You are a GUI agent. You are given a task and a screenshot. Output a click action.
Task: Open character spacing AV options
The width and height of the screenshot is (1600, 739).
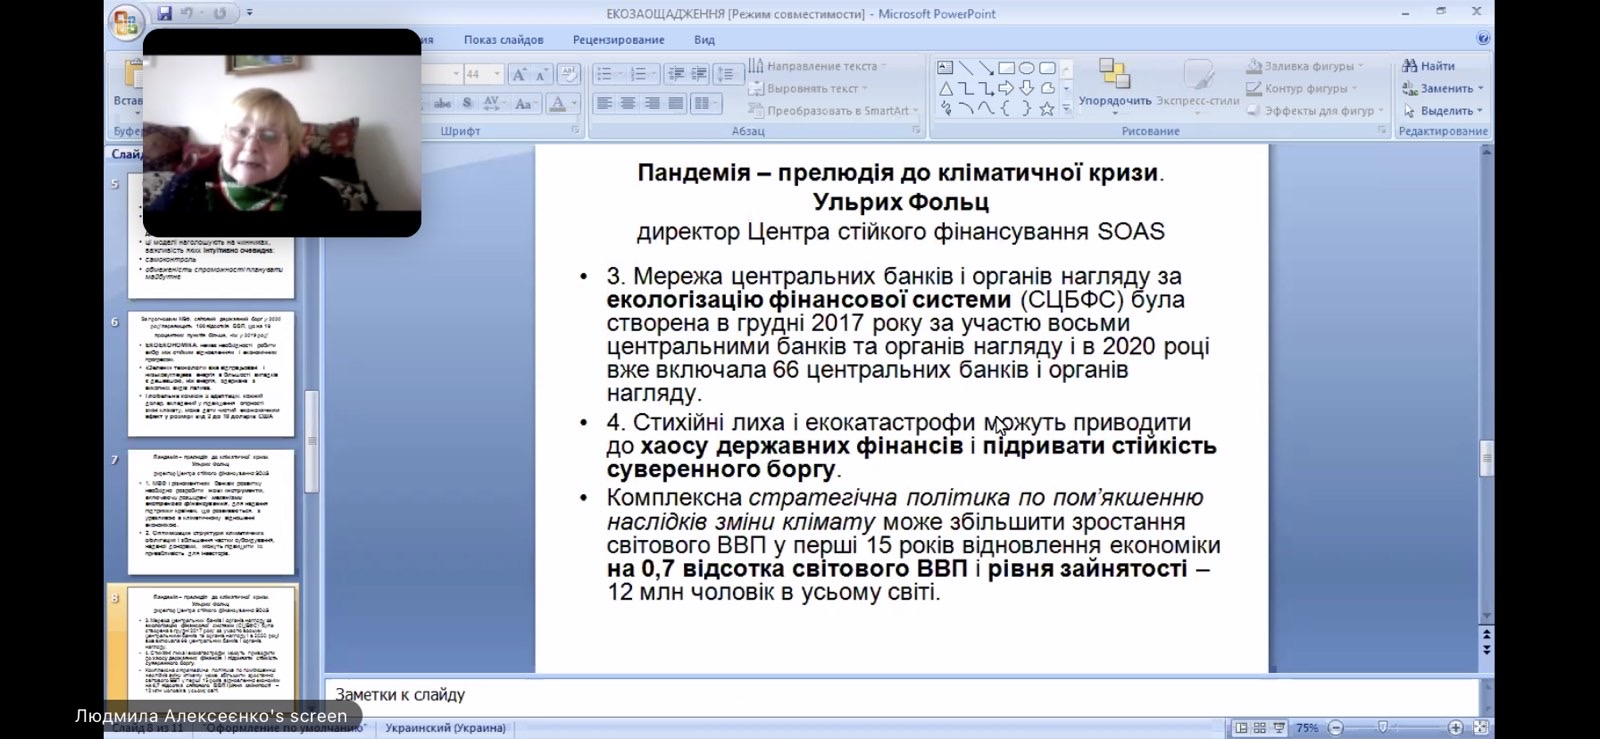click(492, 103)
